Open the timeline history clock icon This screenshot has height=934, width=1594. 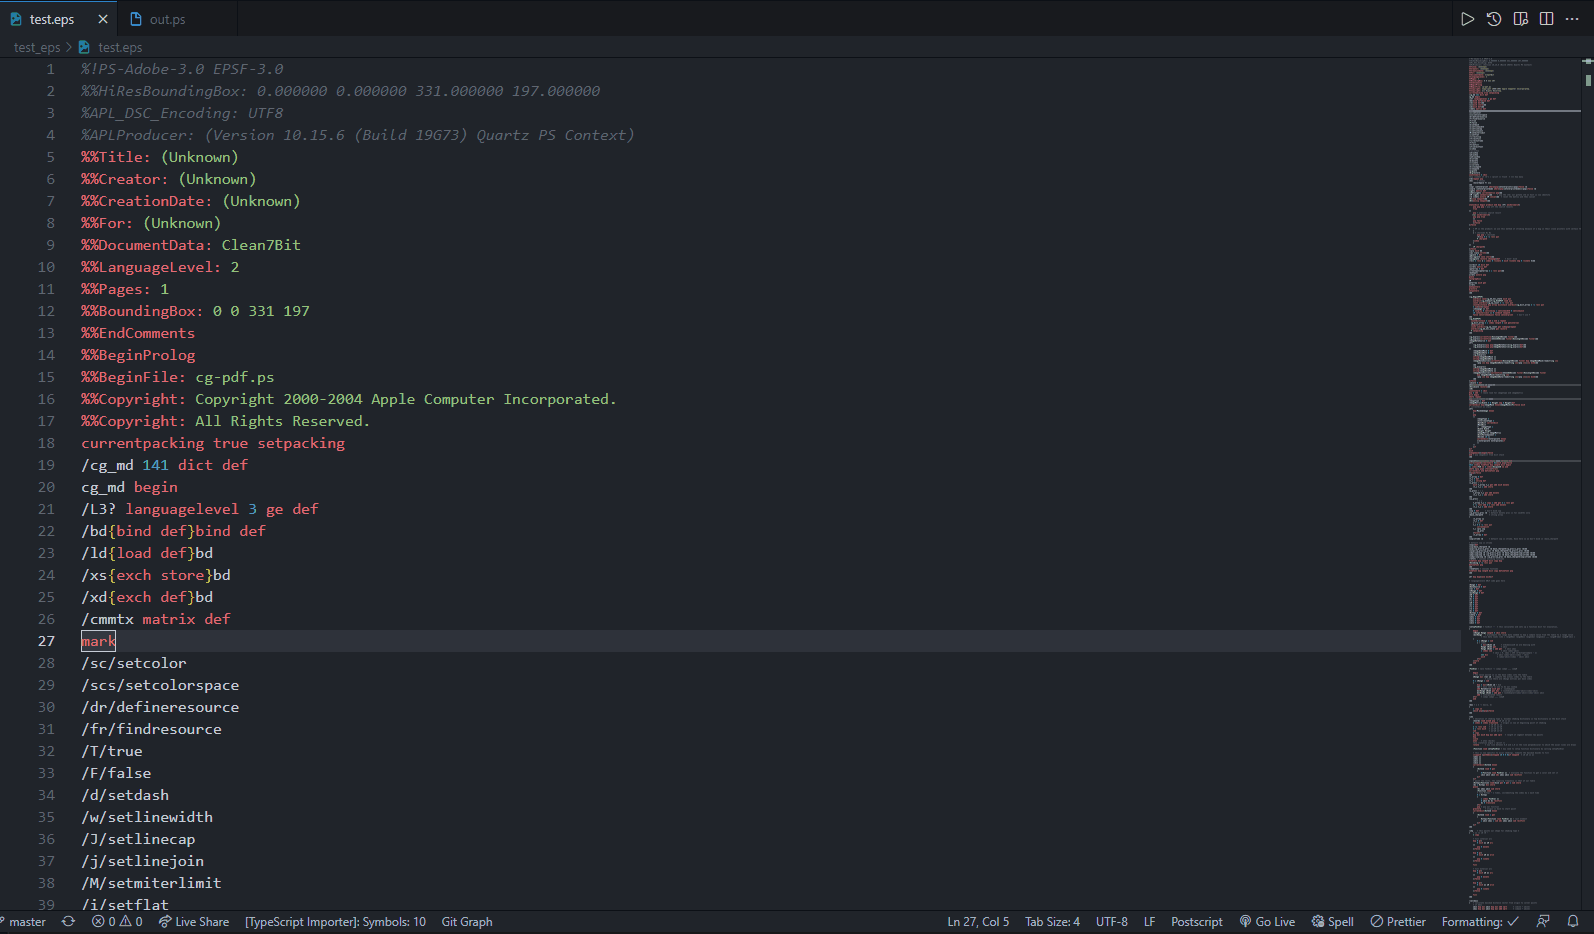tap(1494, 19)
